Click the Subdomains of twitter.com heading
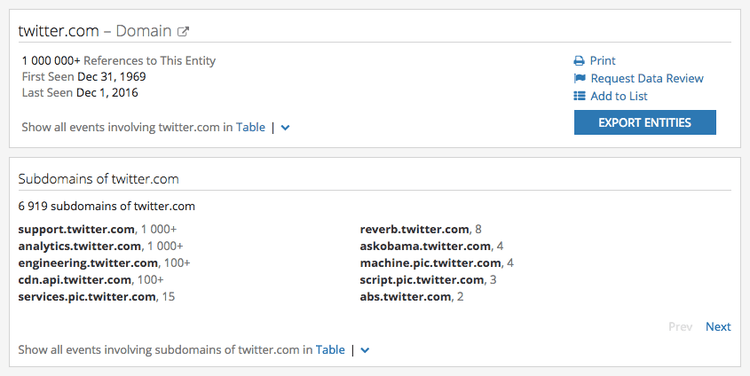Image resolution: width=750 pixels, height=376 pixels. [99, 179]
